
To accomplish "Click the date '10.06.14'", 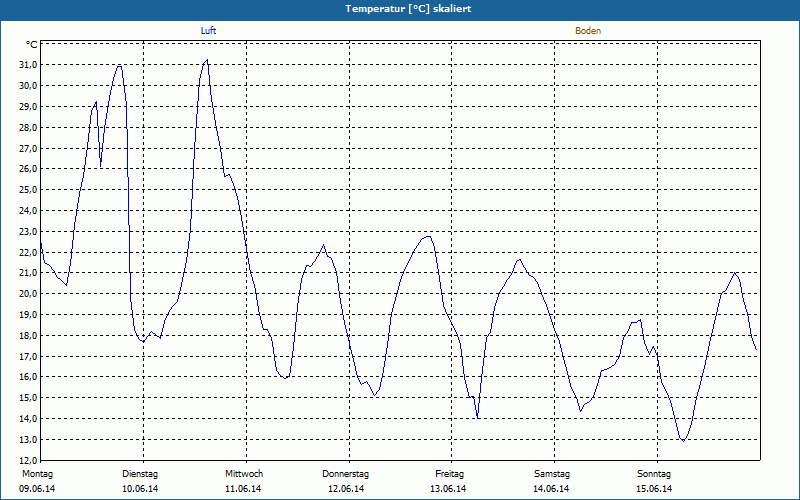I will (x=140, y=489).
